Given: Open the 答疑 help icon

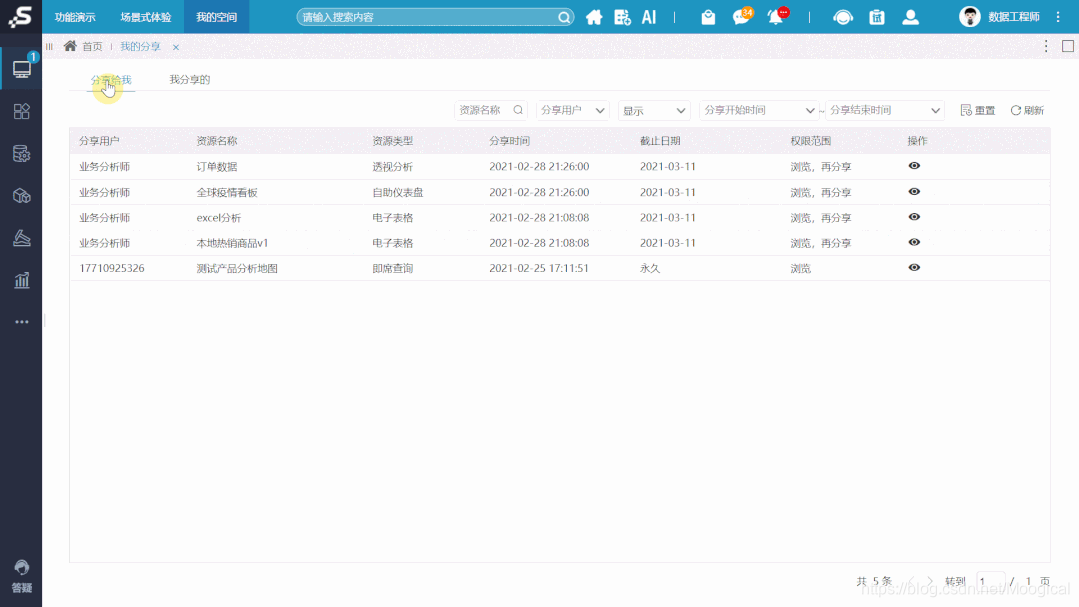Looking at the screenshot, I should coord(21,576).
